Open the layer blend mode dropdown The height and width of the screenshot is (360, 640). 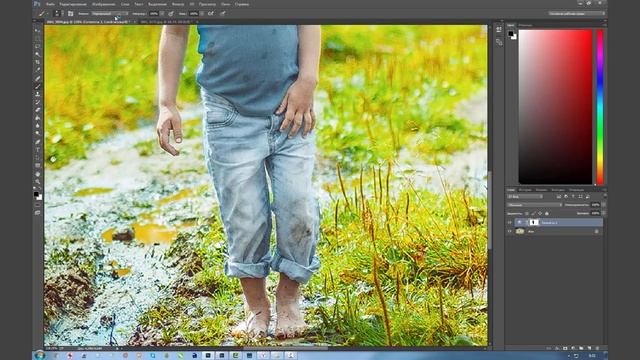pos(534,205)
